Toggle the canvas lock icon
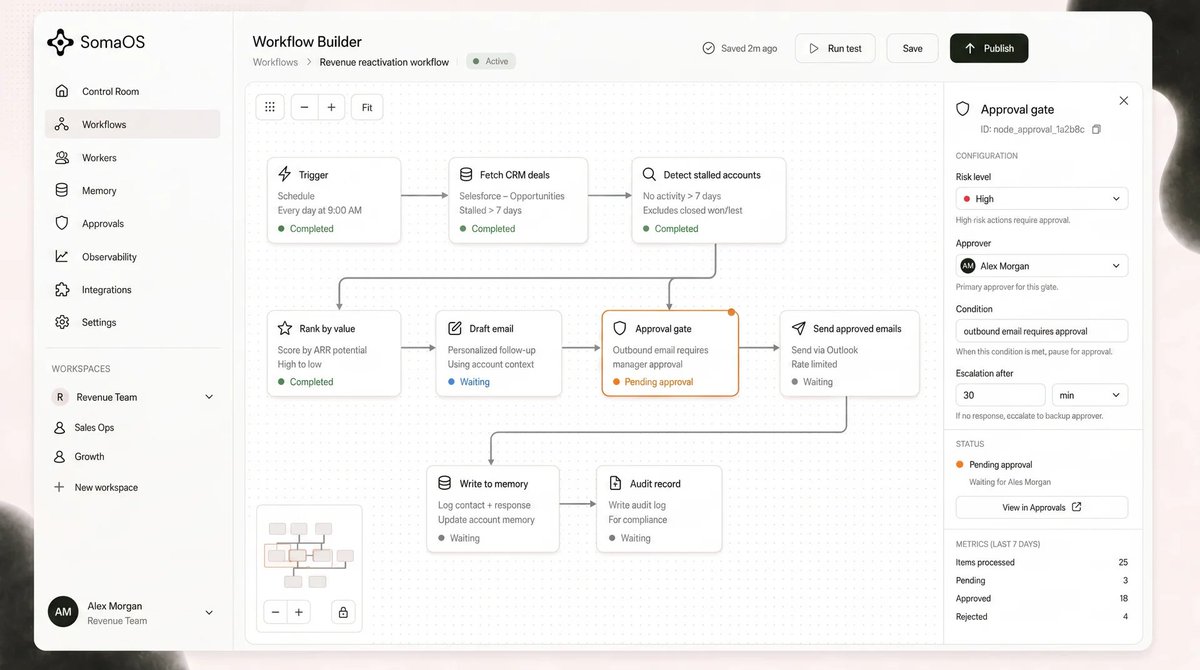 coord(343,612)
